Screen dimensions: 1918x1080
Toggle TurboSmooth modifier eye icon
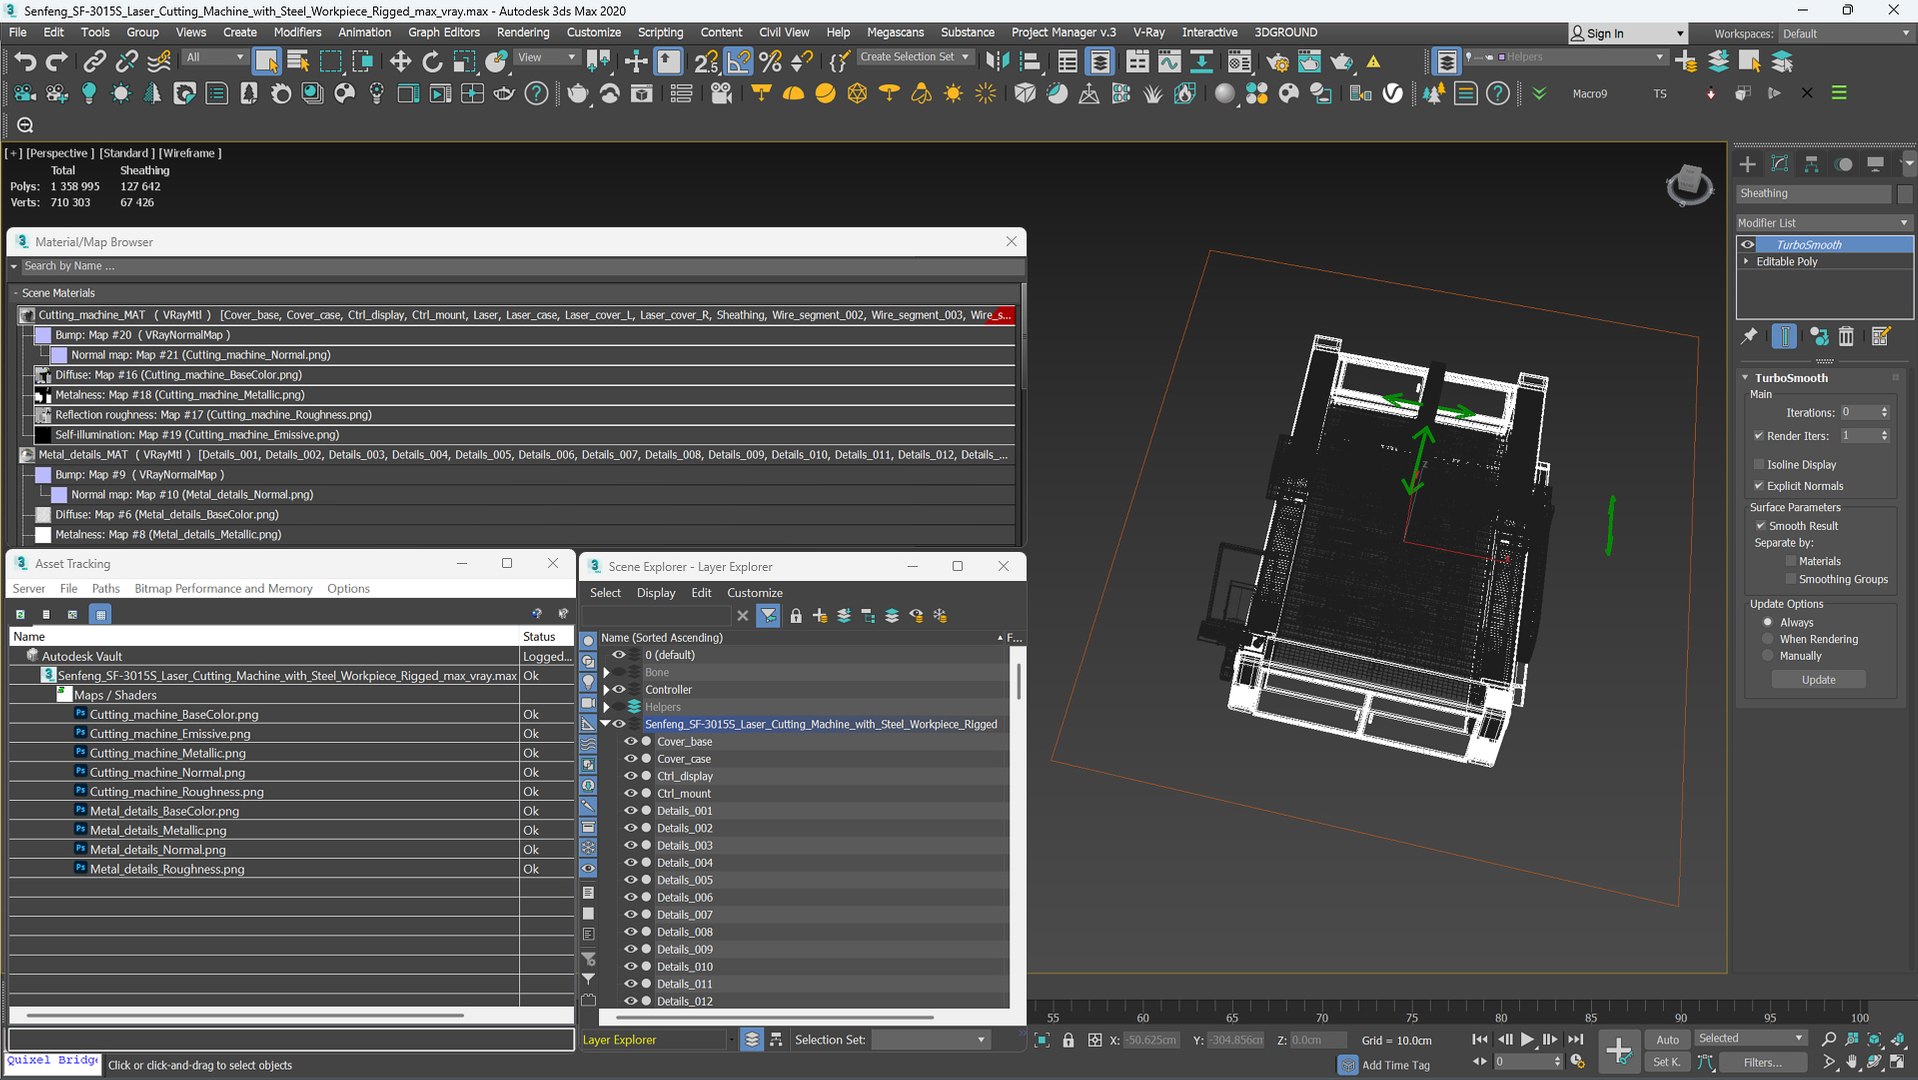[x=1748, y=245]
